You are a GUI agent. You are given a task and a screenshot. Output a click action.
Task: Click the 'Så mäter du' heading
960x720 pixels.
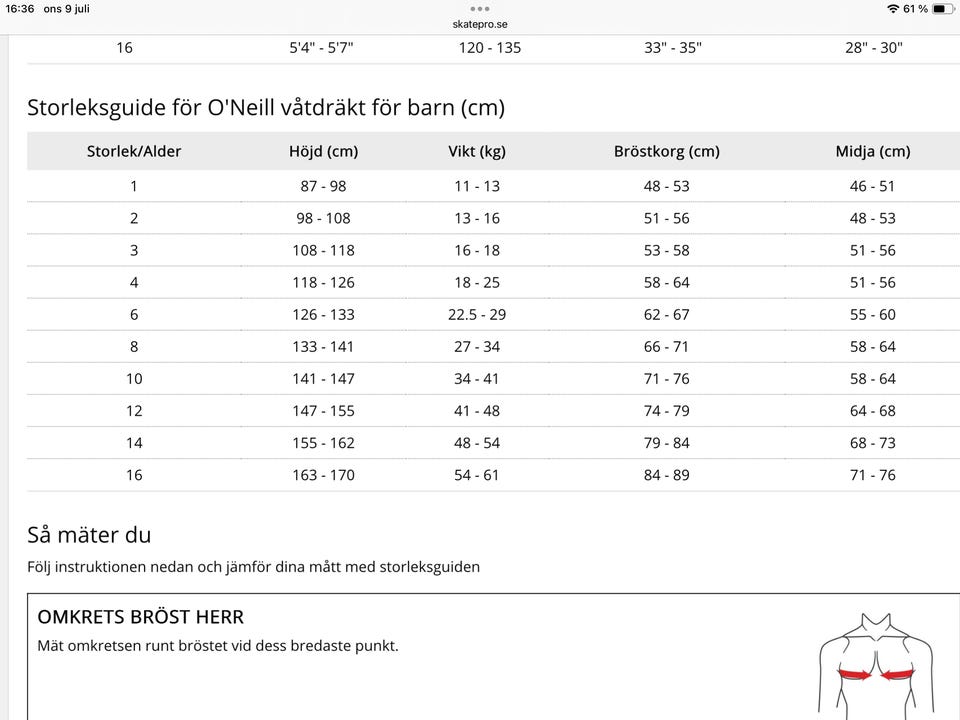89,535
